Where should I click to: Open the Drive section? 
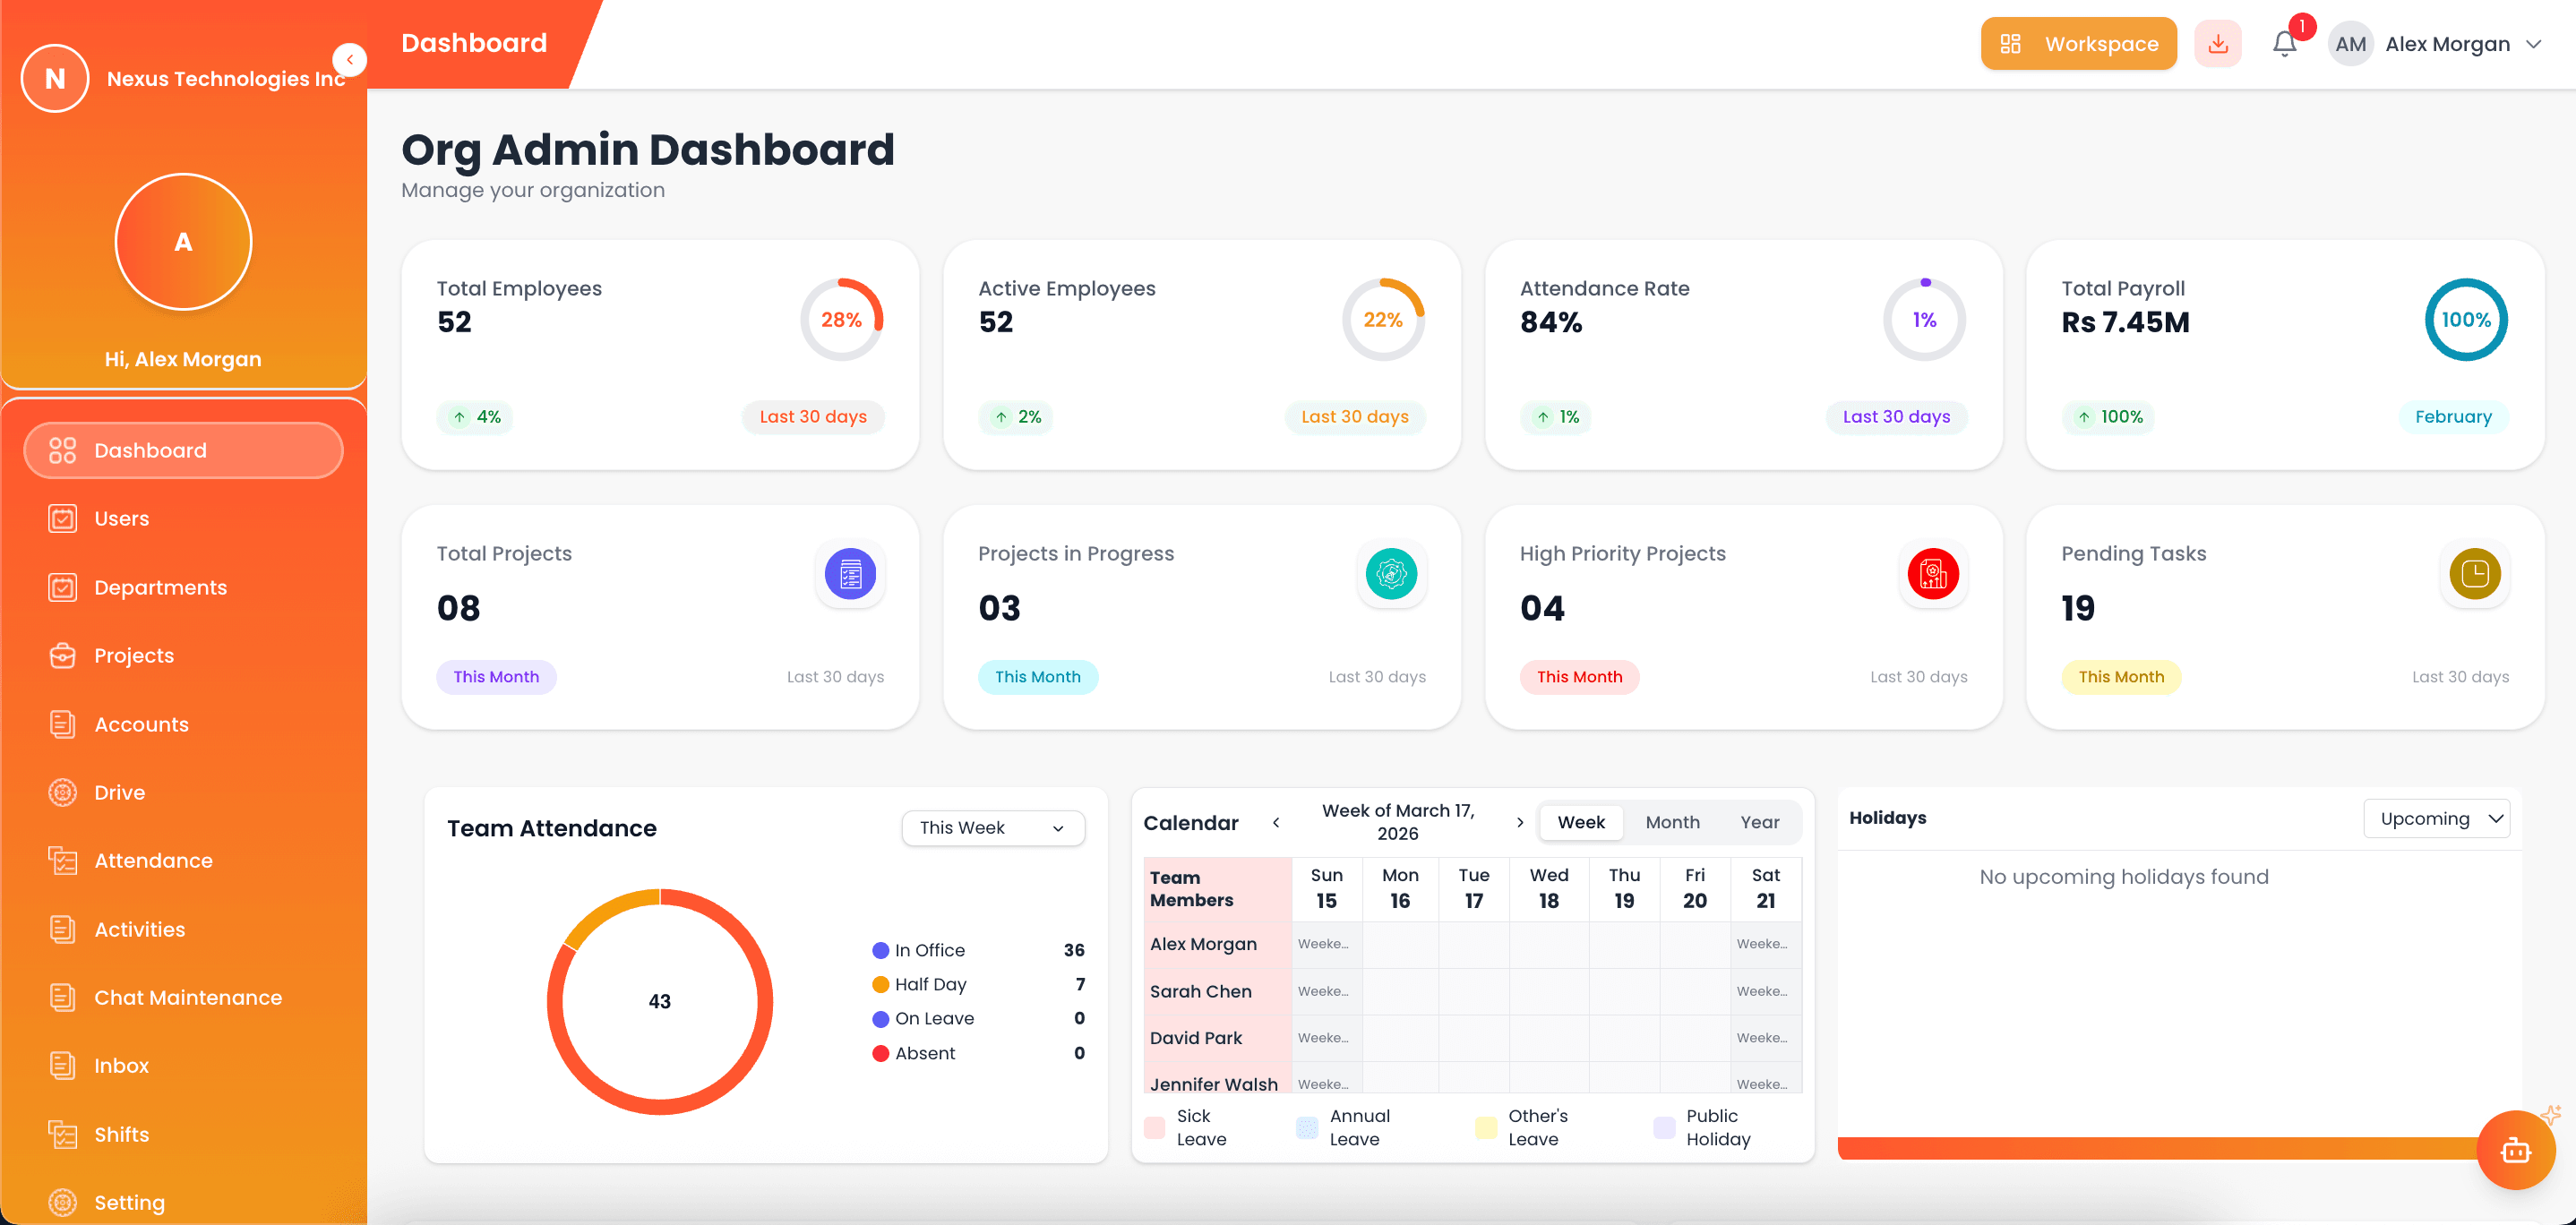pos(119,792)
